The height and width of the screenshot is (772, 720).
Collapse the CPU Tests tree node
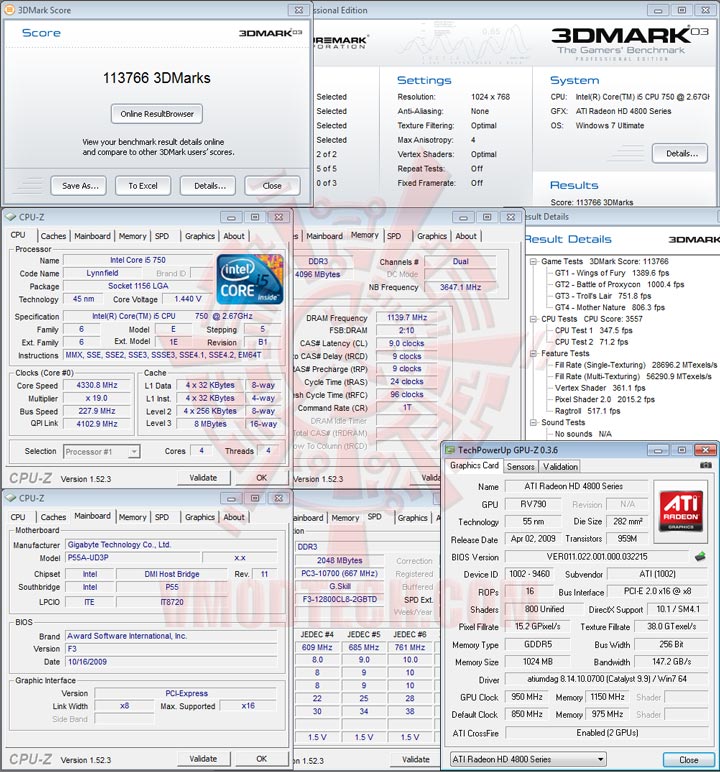tap(534, 319)
